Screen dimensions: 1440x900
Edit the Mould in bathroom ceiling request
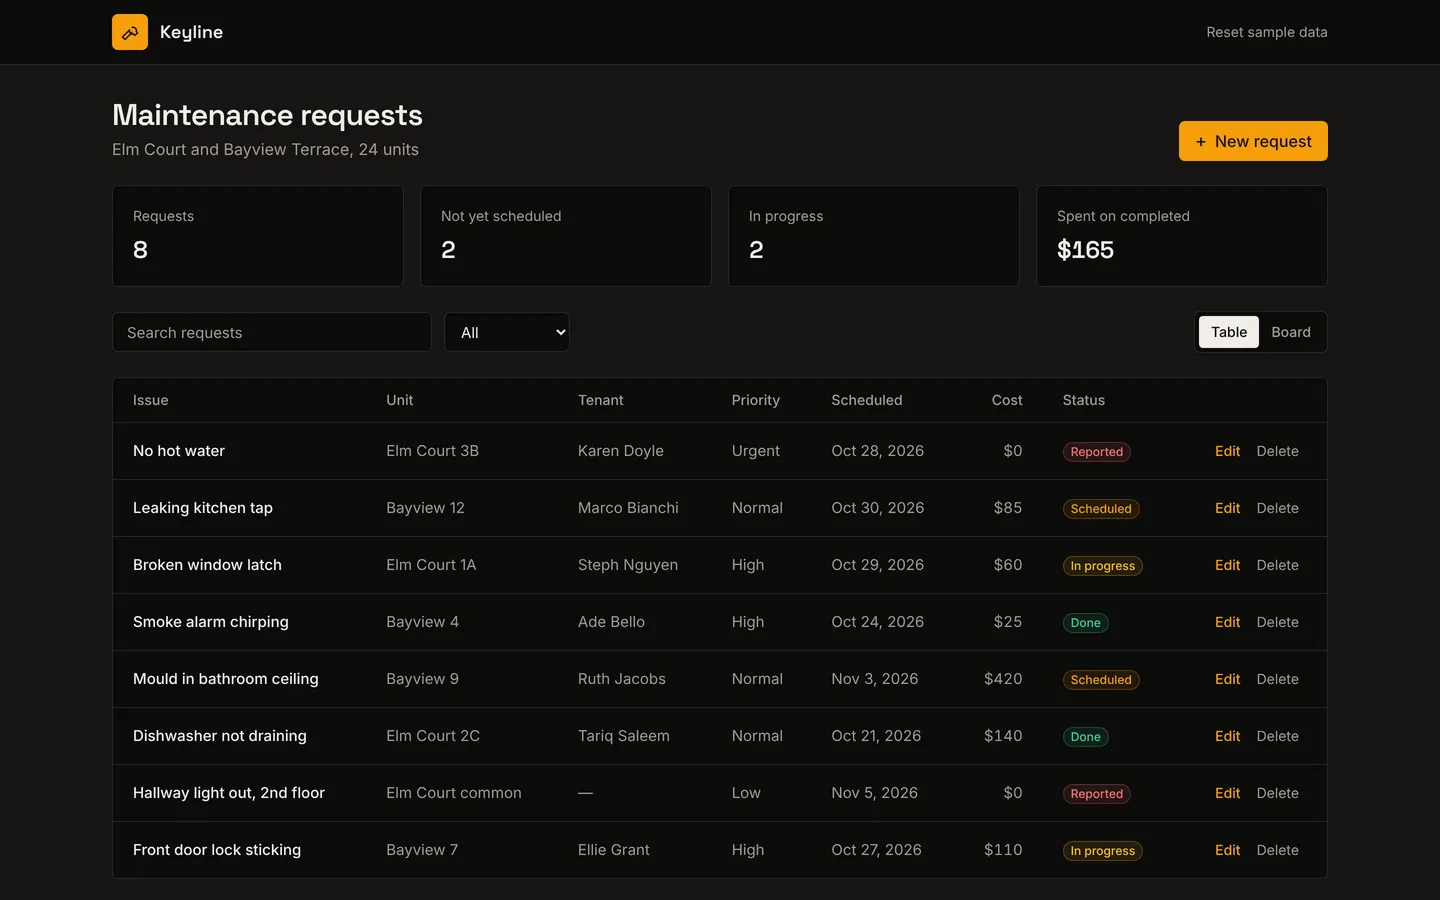[x=1227, y=679]
